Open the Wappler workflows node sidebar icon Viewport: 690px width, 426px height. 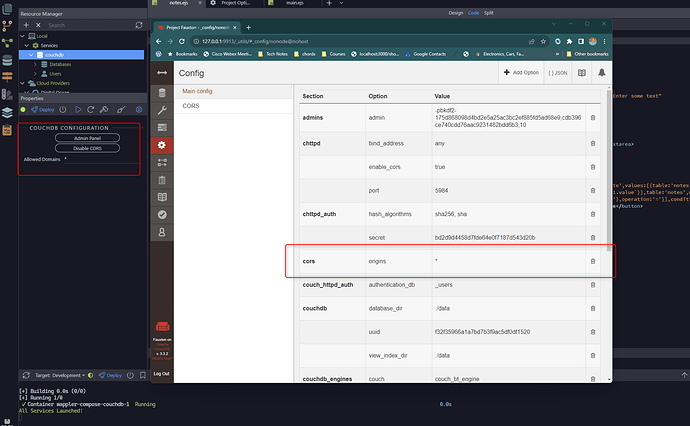[x=7, y=43]
